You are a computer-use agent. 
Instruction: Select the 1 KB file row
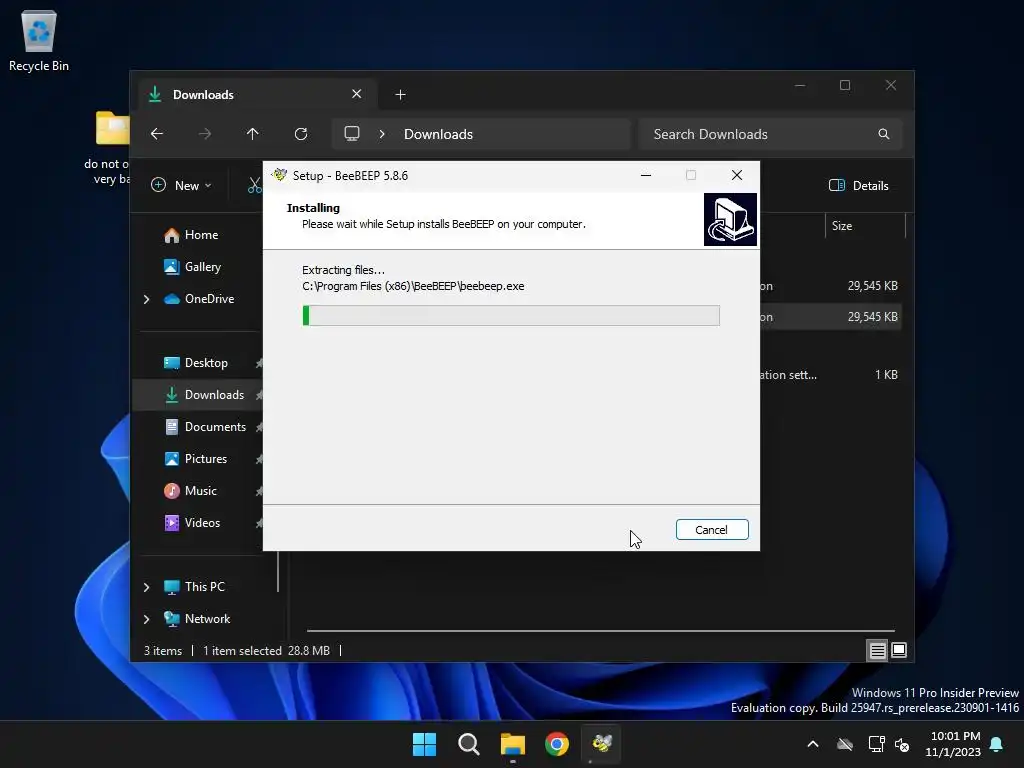point(831,375)
